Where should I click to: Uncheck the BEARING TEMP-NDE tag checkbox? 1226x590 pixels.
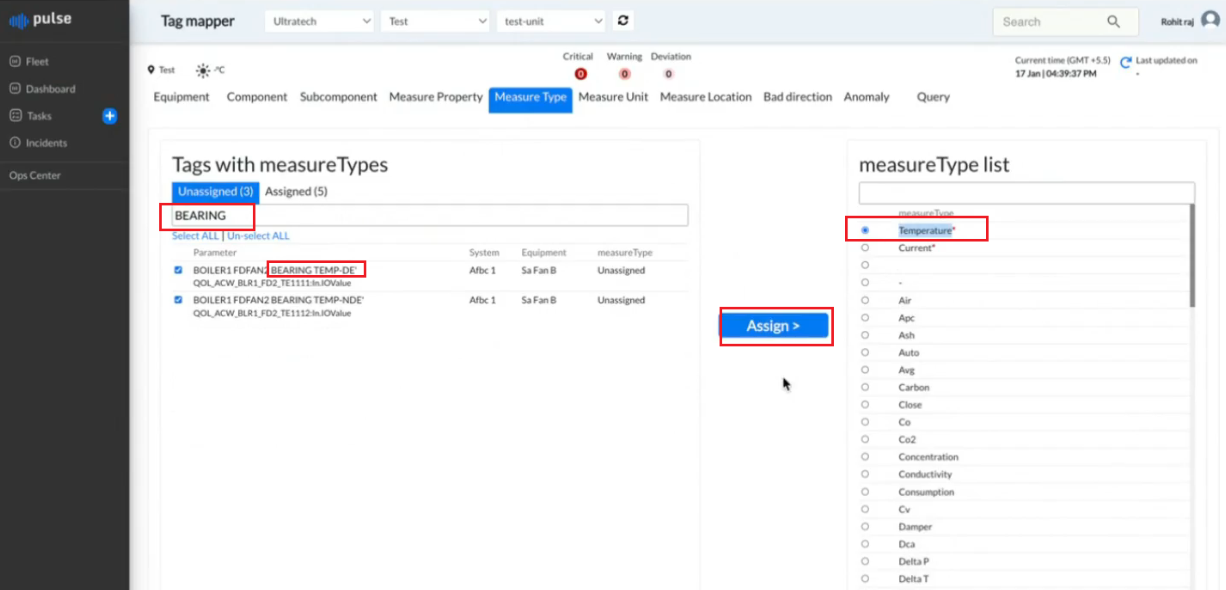coord(178,300)
